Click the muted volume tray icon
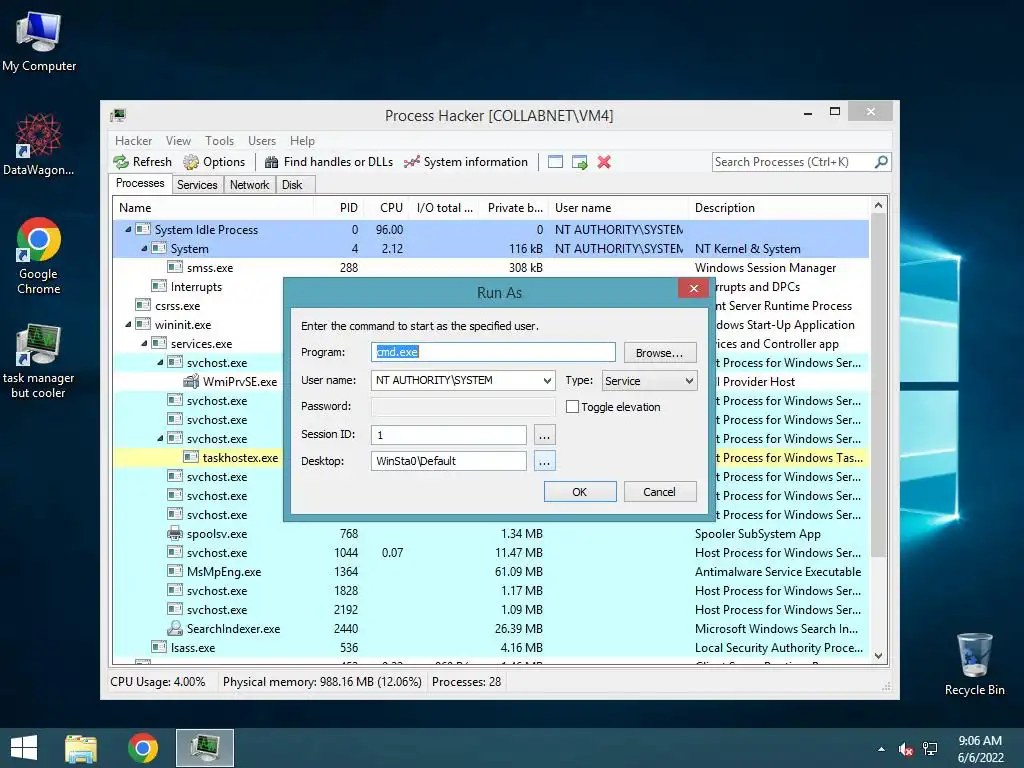The height and width of the screenshot is (768, 1024). [906, 749]
